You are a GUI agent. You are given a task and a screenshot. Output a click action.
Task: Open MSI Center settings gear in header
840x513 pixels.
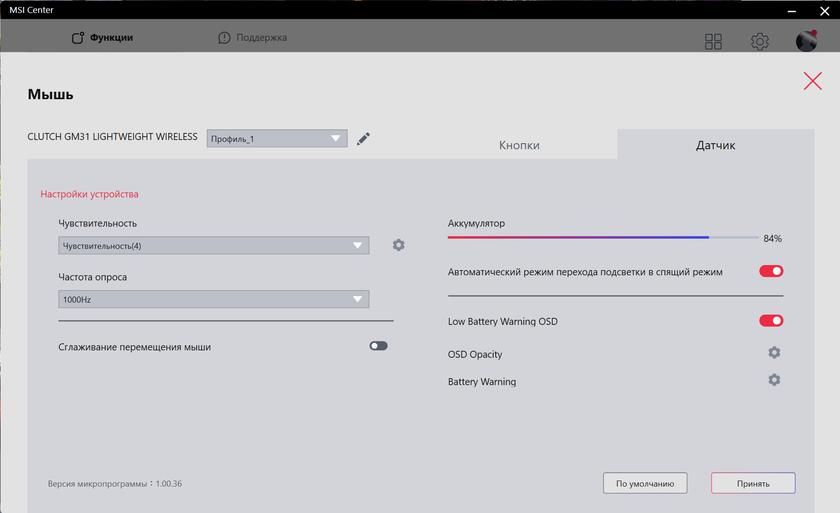760,41
